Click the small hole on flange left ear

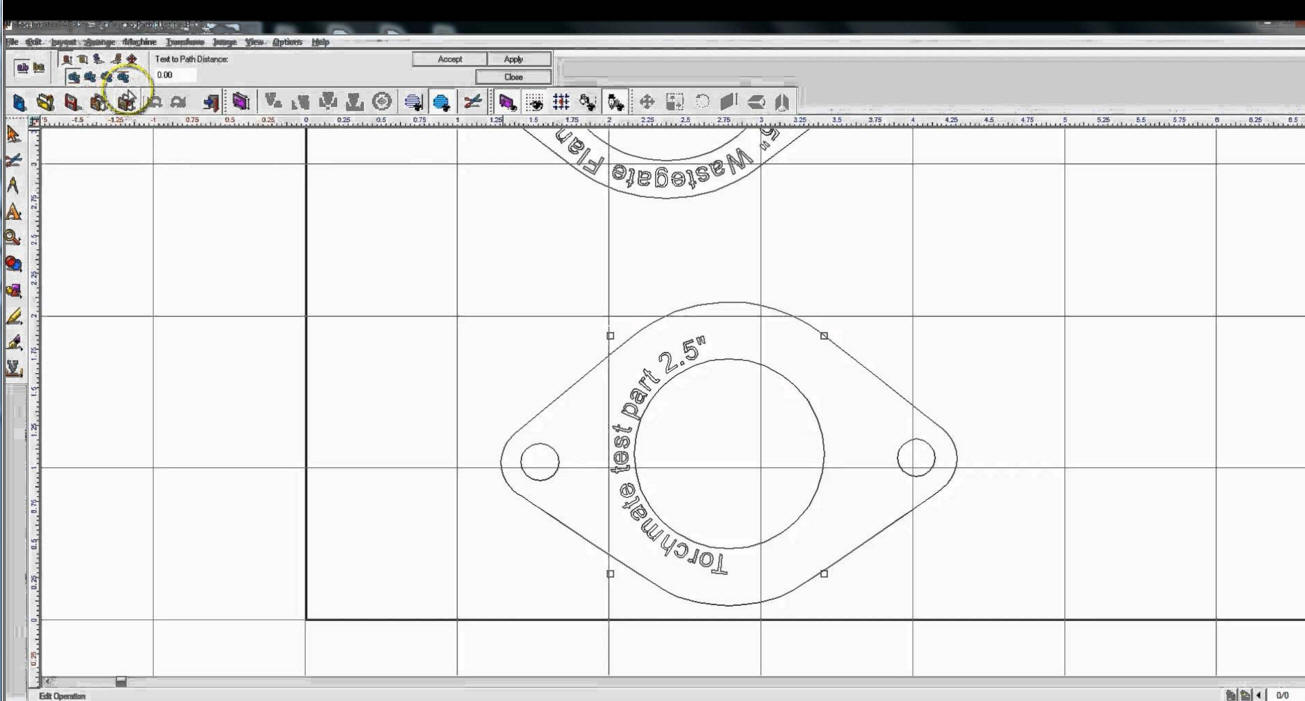coord(540,461)
